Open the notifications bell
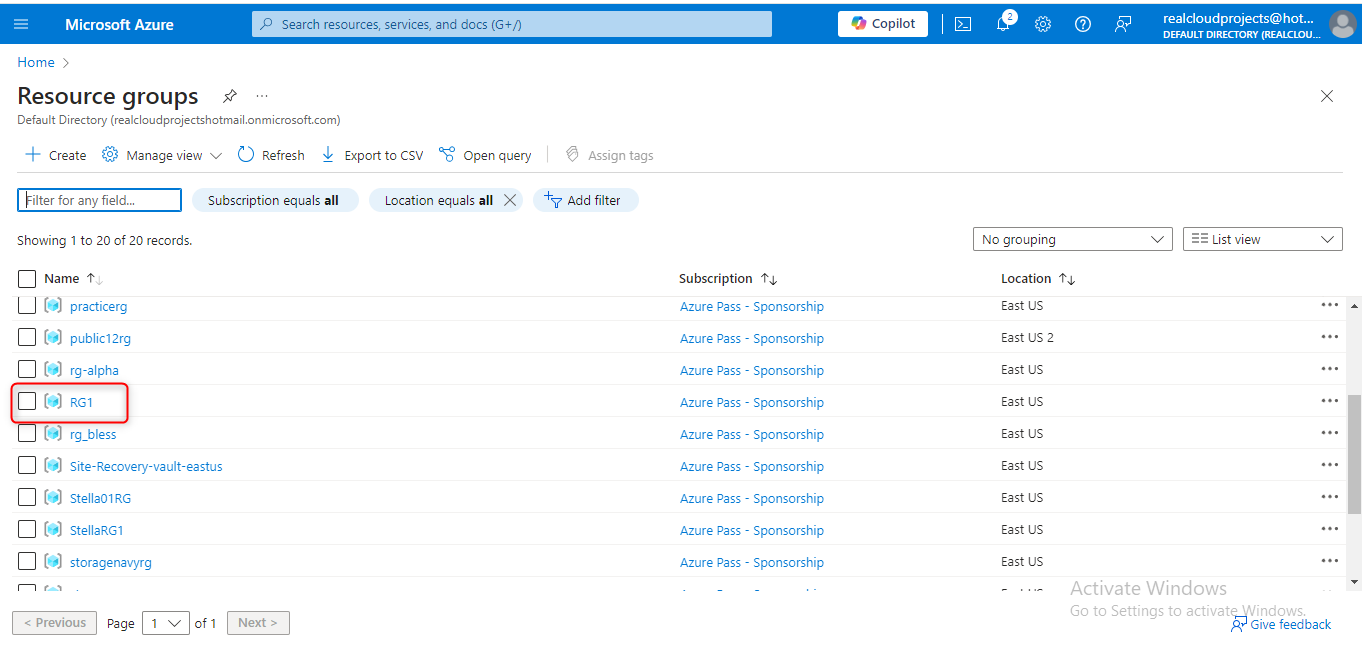The height and width of the screenshot is (648, 1362). click(1003, 24)
